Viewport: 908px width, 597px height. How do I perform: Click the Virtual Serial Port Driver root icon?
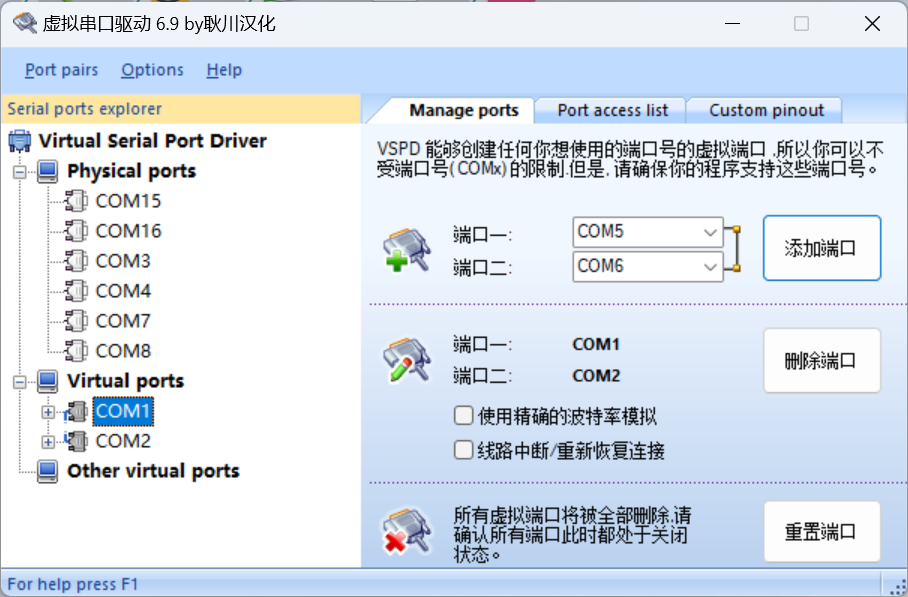click(x=20, y=141)
